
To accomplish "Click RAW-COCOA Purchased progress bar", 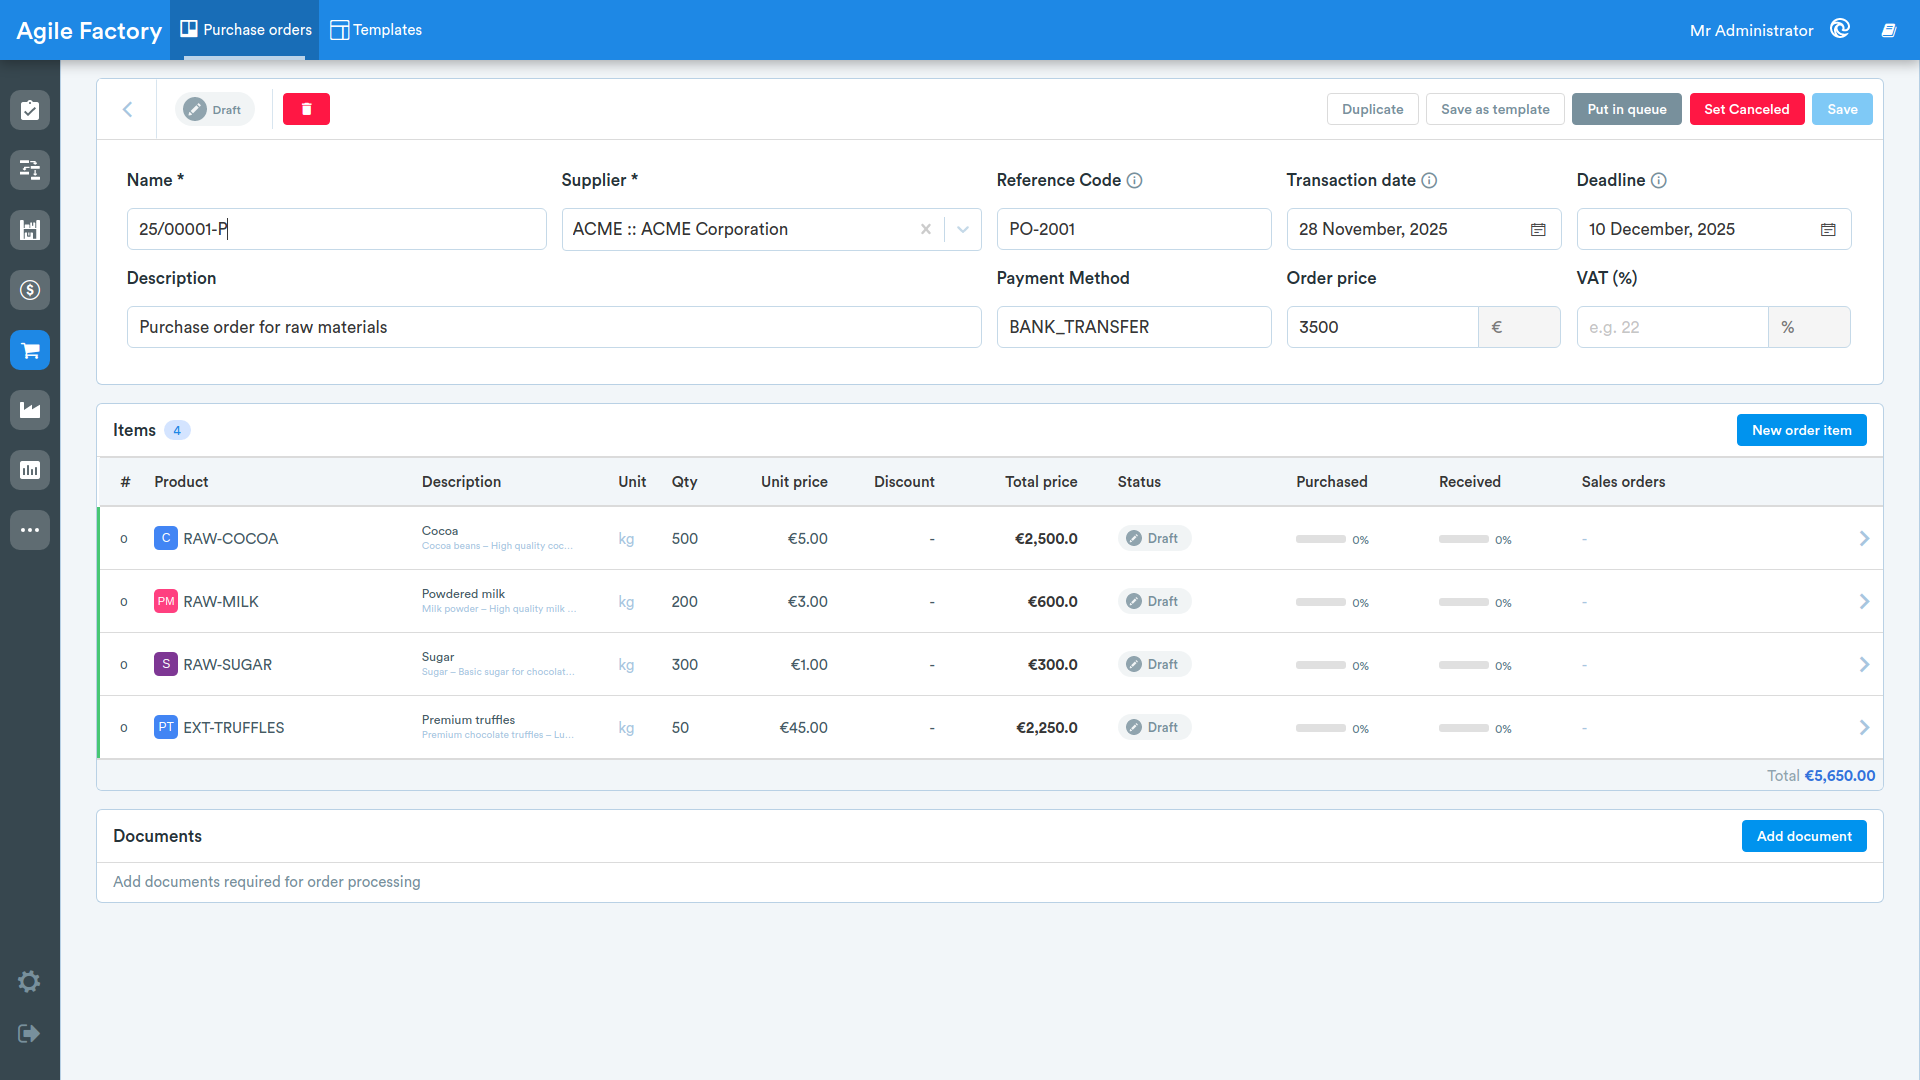I will click(x=1321, y=539).
